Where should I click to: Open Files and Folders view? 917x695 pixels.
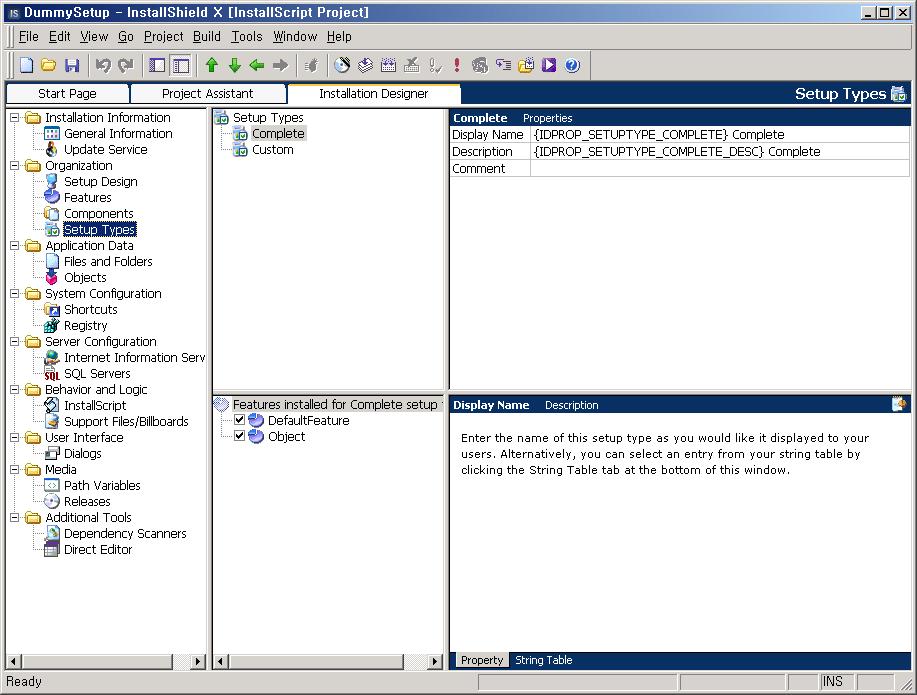[108, 262]
